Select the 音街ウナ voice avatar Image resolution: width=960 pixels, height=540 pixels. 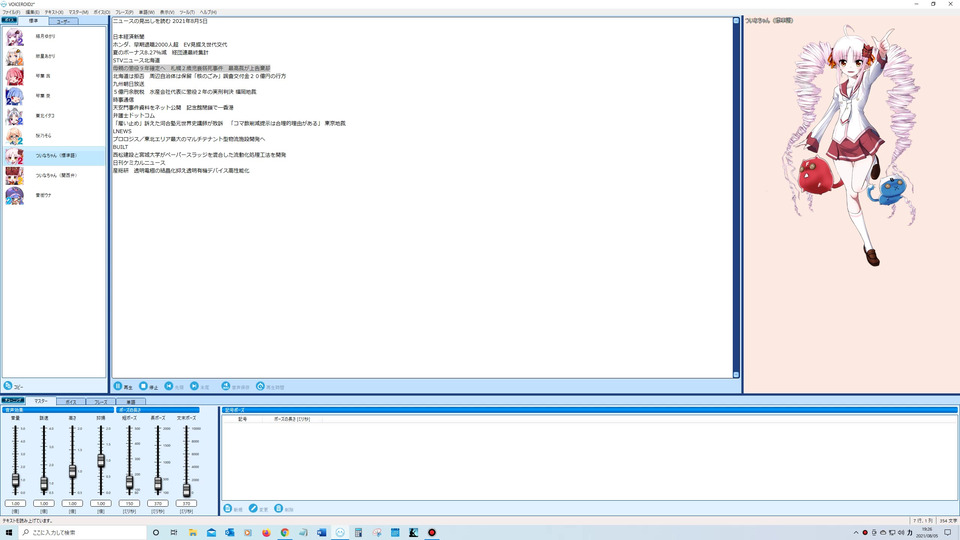pyautogui.click(x=14, y=195)
